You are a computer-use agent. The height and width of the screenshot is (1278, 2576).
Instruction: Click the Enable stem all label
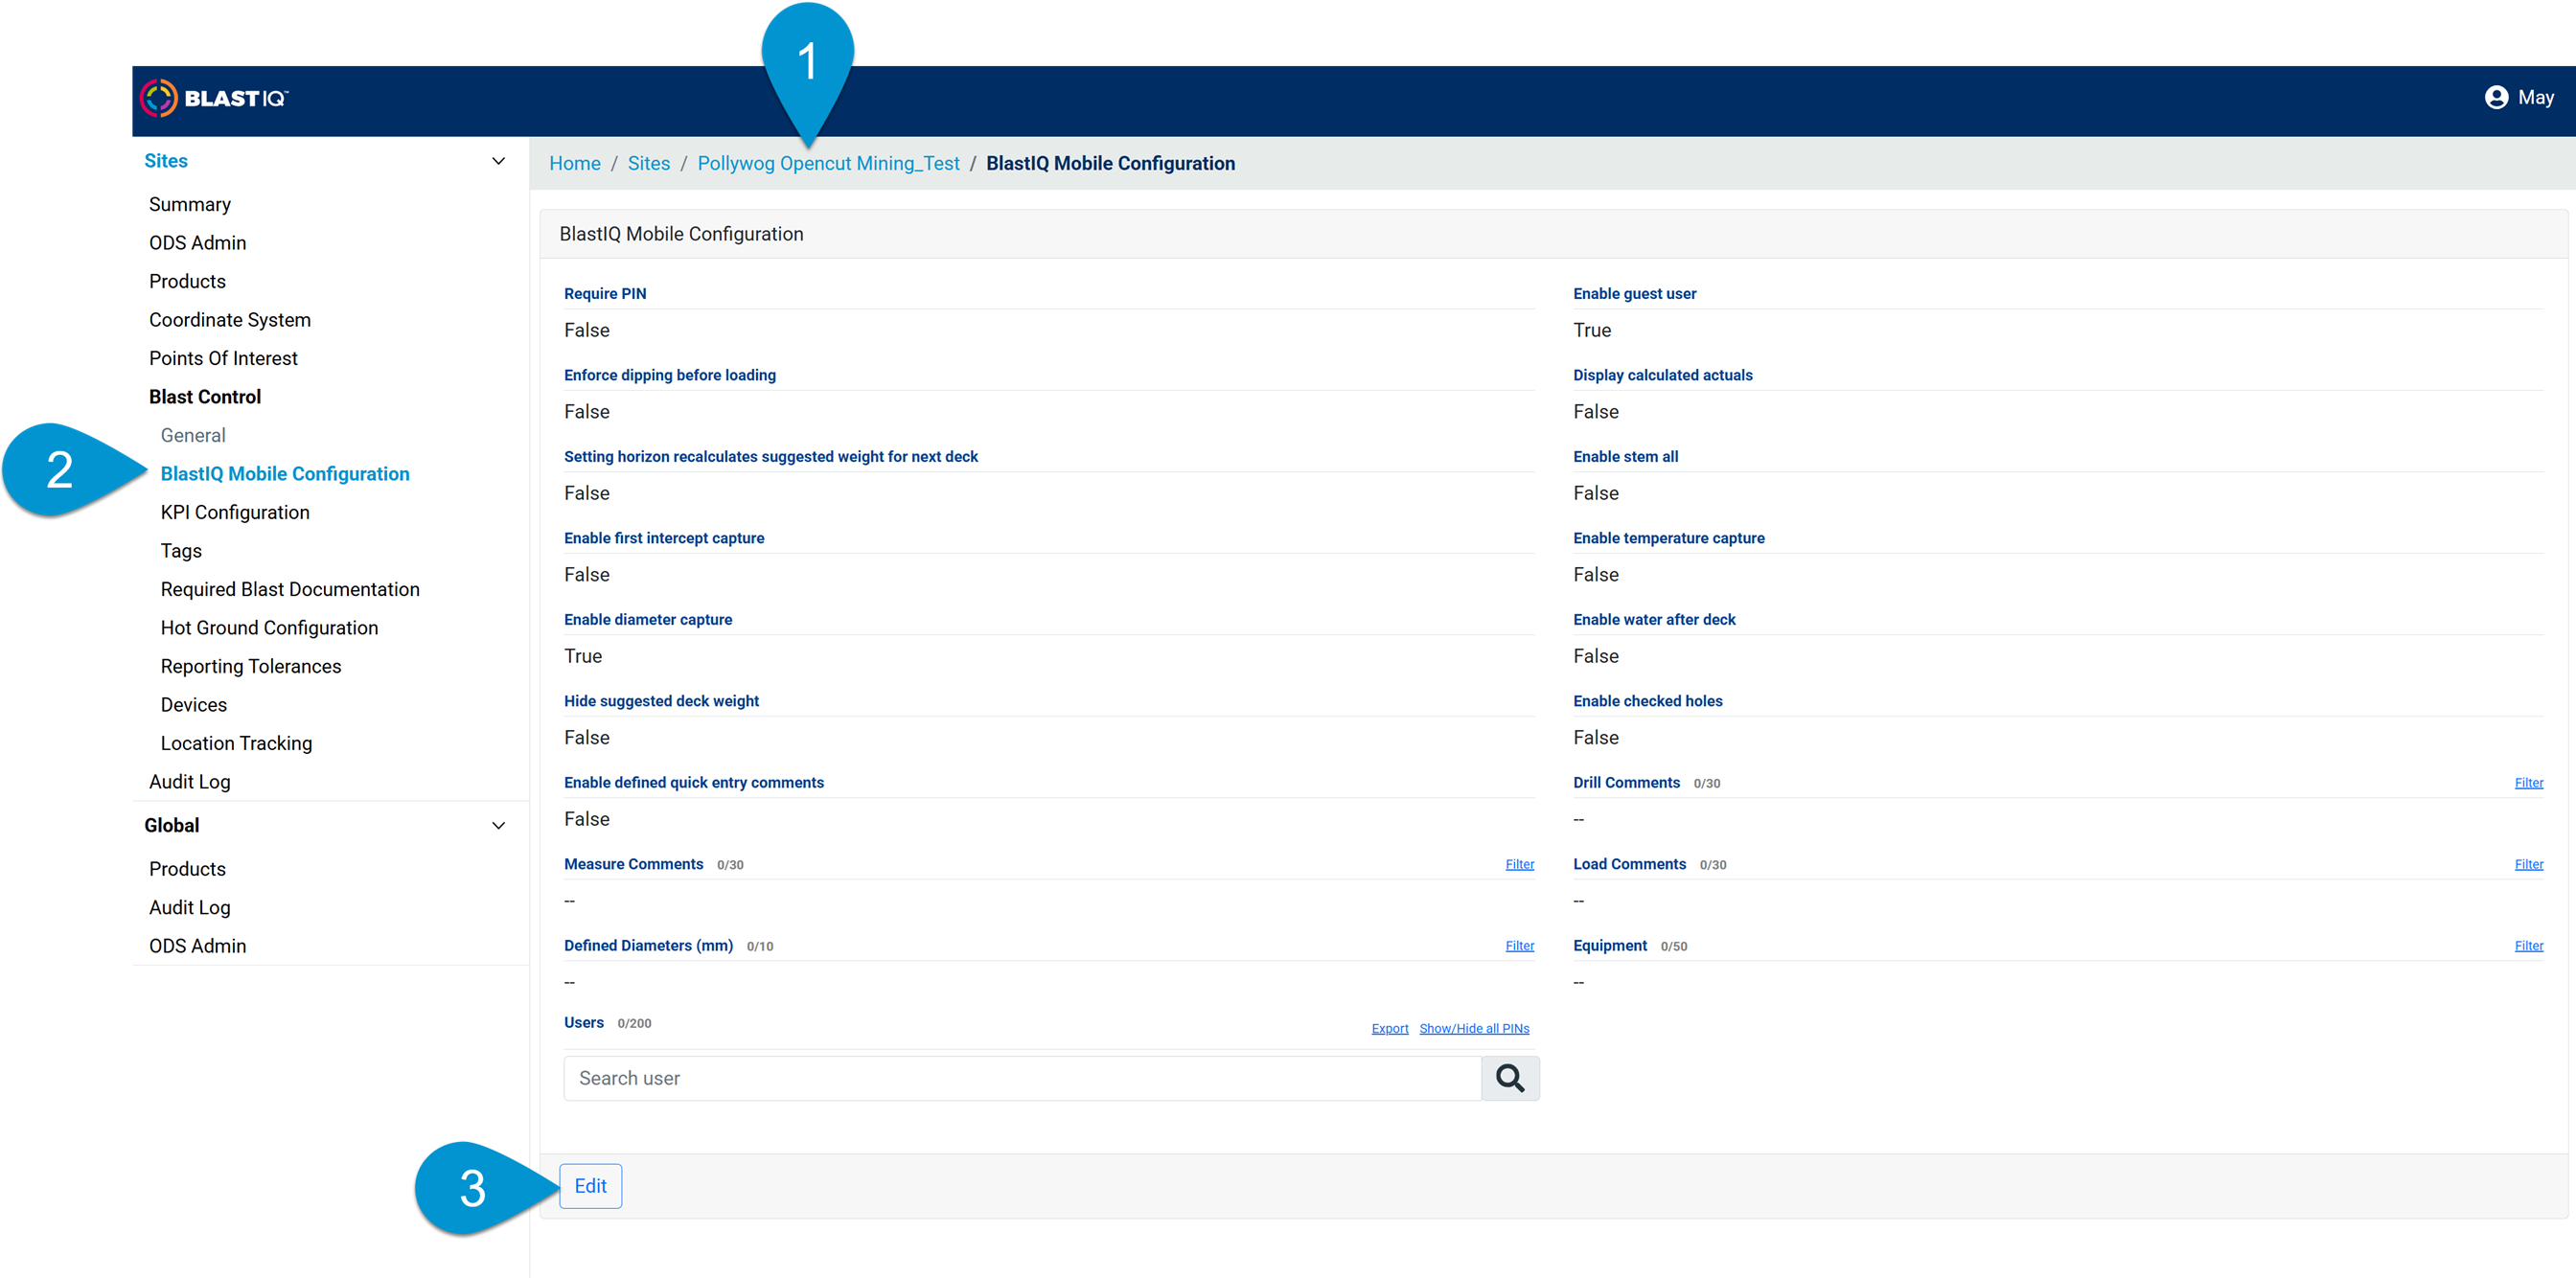1626,456
